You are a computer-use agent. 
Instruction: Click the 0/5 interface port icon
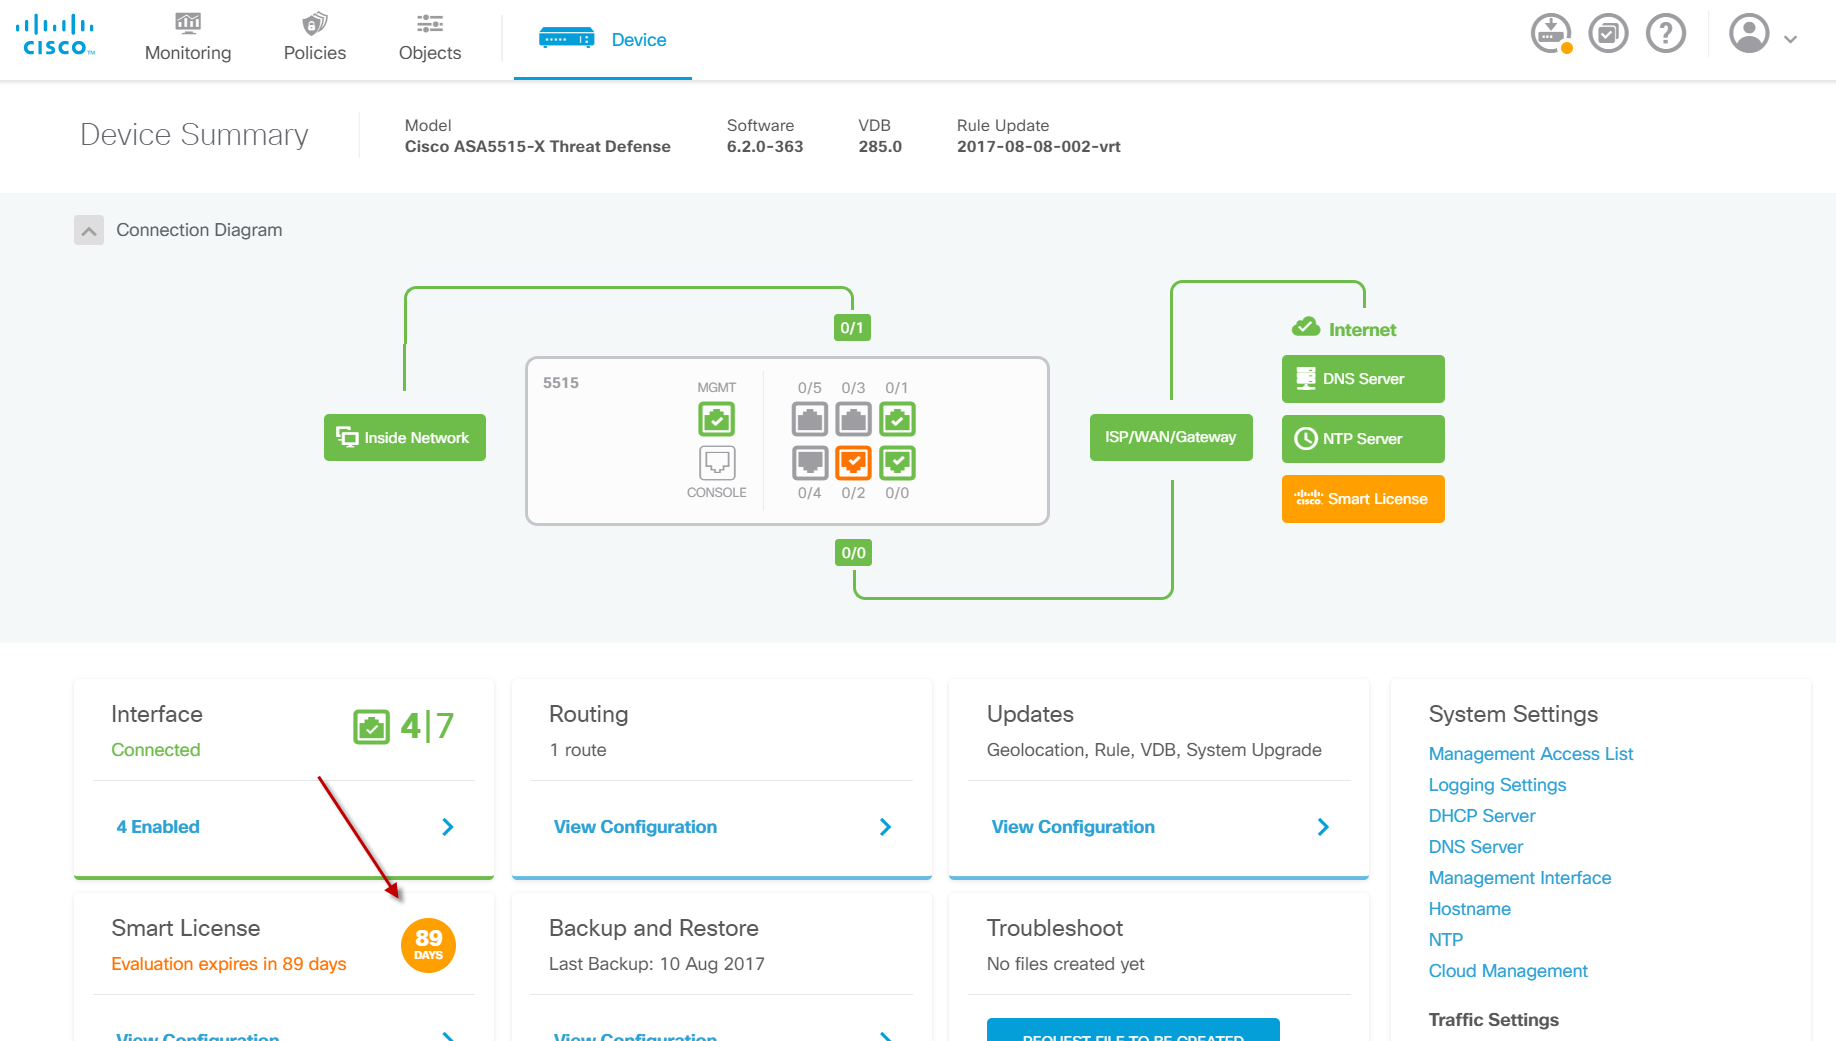[810, 419]
